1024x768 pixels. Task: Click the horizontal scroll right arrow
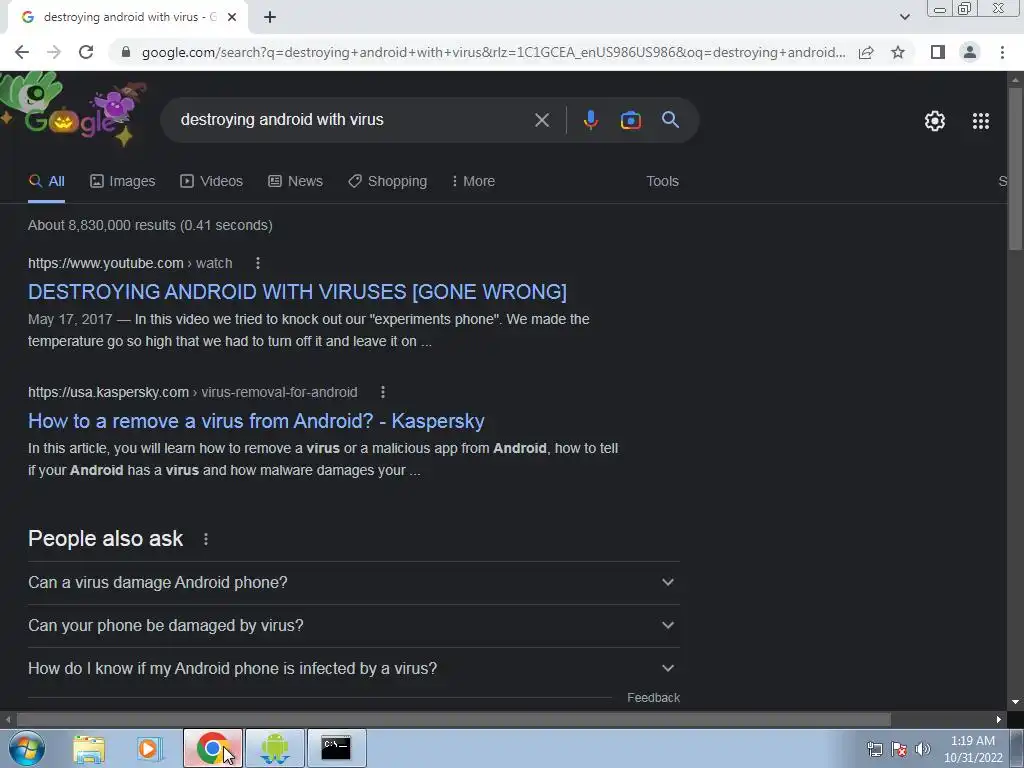(x=999, y=719)
